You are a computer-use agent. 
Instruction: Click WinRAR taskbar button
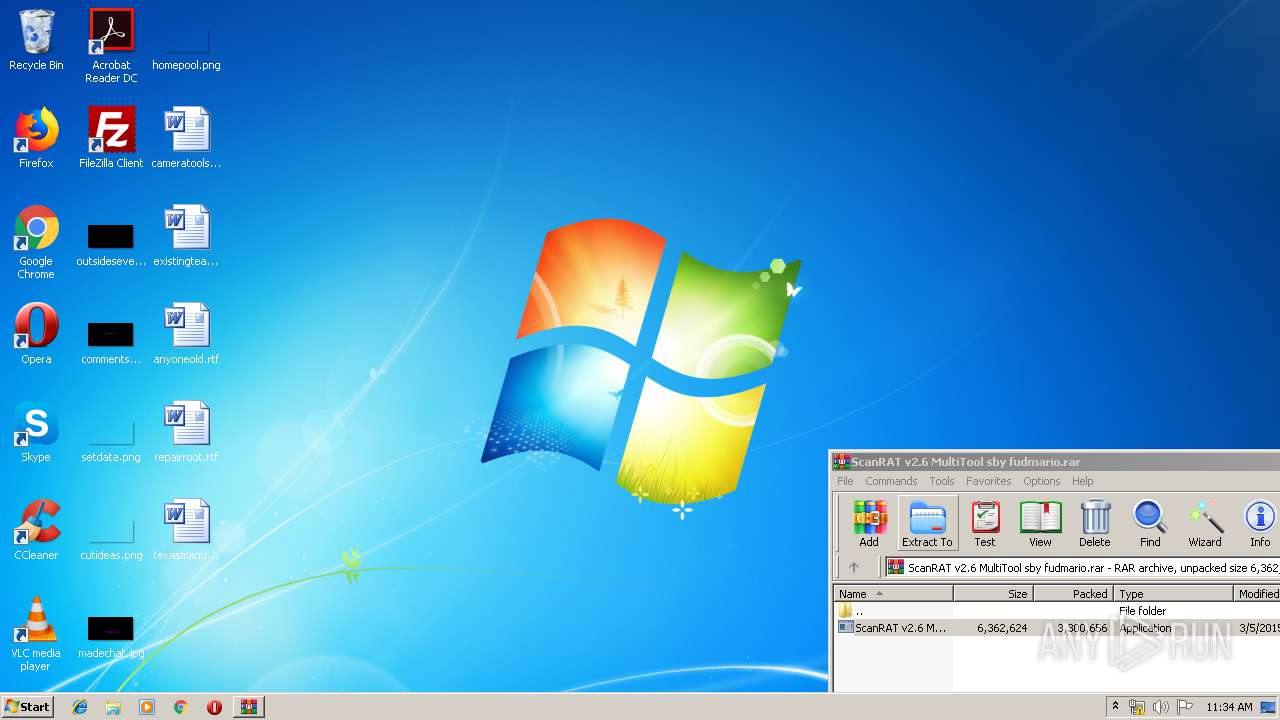click(249, 707)
